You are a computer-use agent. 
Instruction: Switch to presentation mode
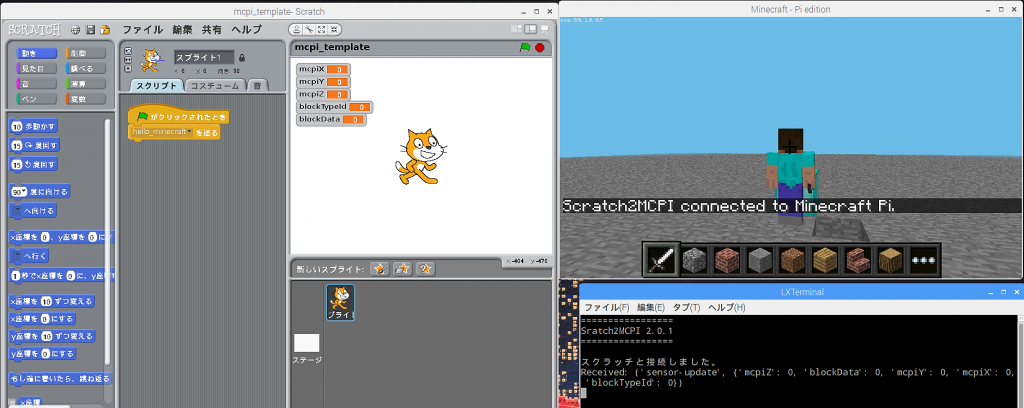coord(545,29)
